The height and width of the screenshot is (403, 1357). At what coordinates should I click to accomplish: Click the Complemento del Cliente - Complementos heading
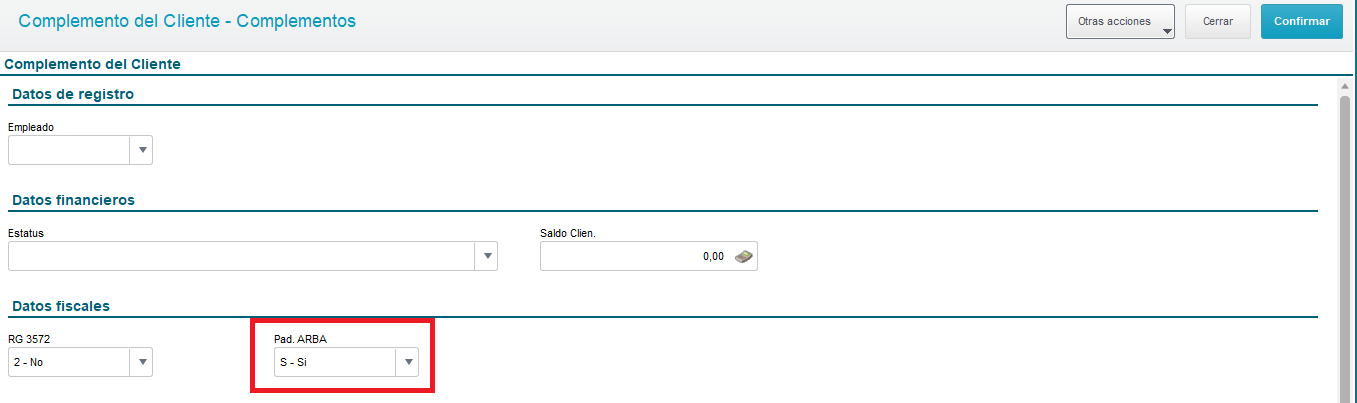(x=187, y=20)
